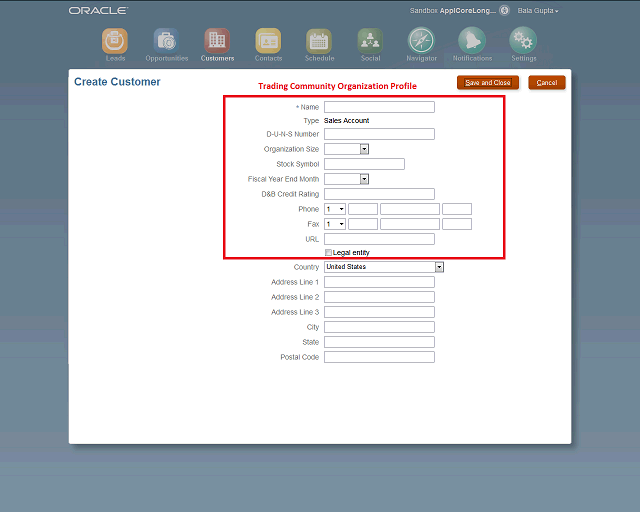Image resolution: width=640 pixels, height=512 pixels.
Task: Open the Schedule calendar icon
Action: click(x=319, y=41)
